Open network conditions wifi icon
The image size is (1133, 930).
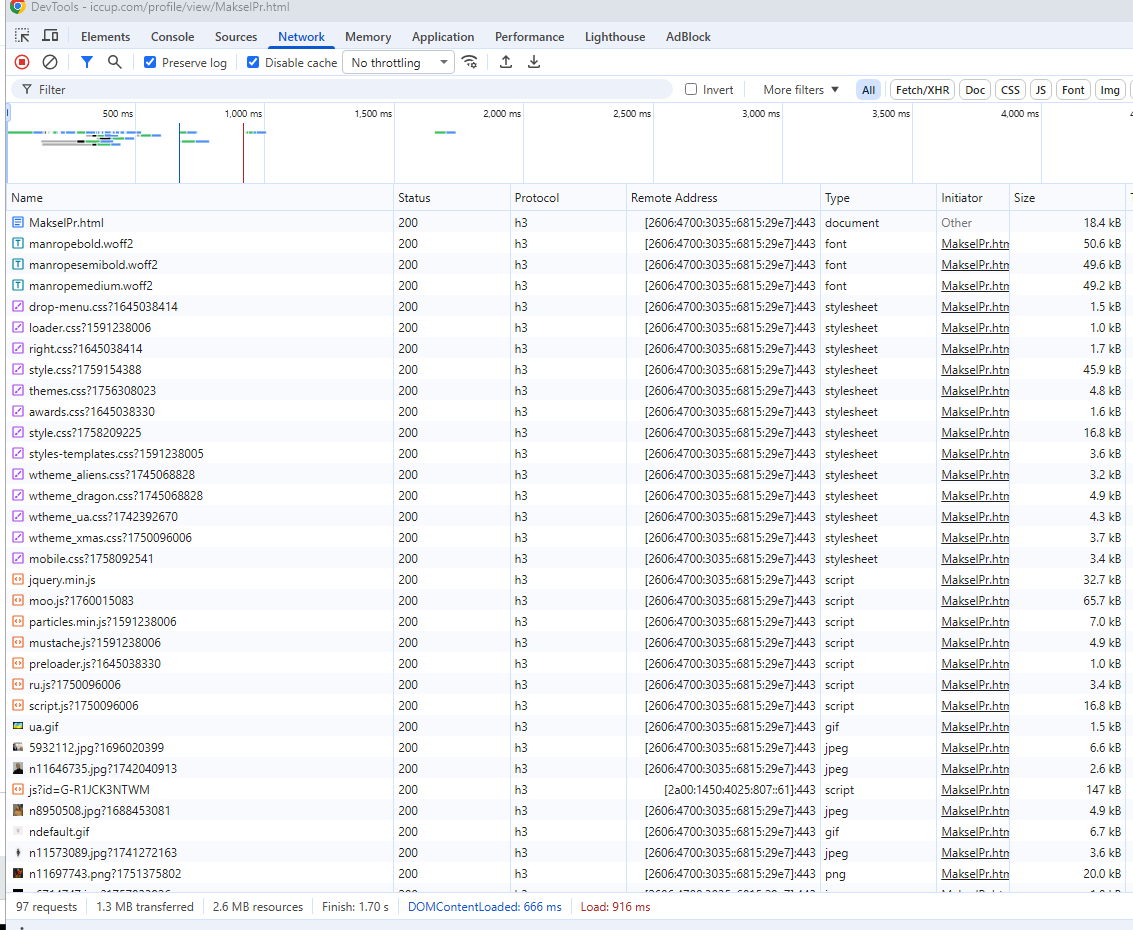click(x=470, y=62)
